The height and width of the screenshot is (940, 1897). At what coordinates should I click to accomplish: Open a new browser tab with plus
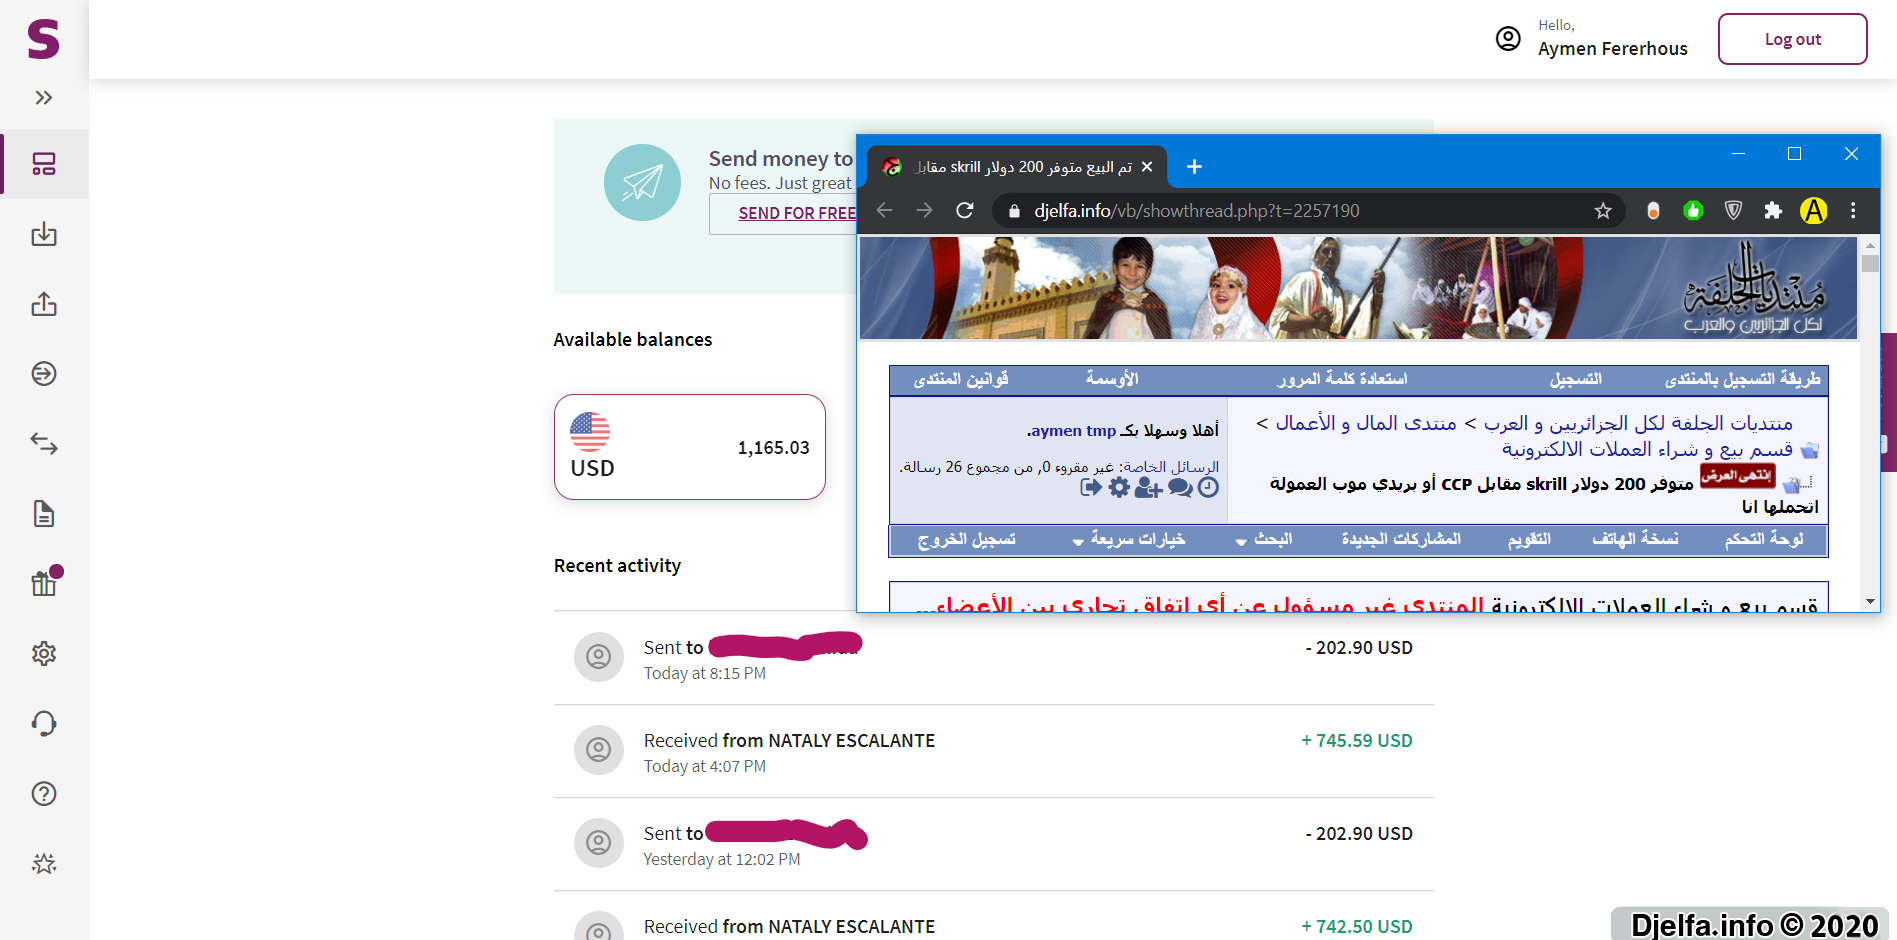tap(1194, 167)
